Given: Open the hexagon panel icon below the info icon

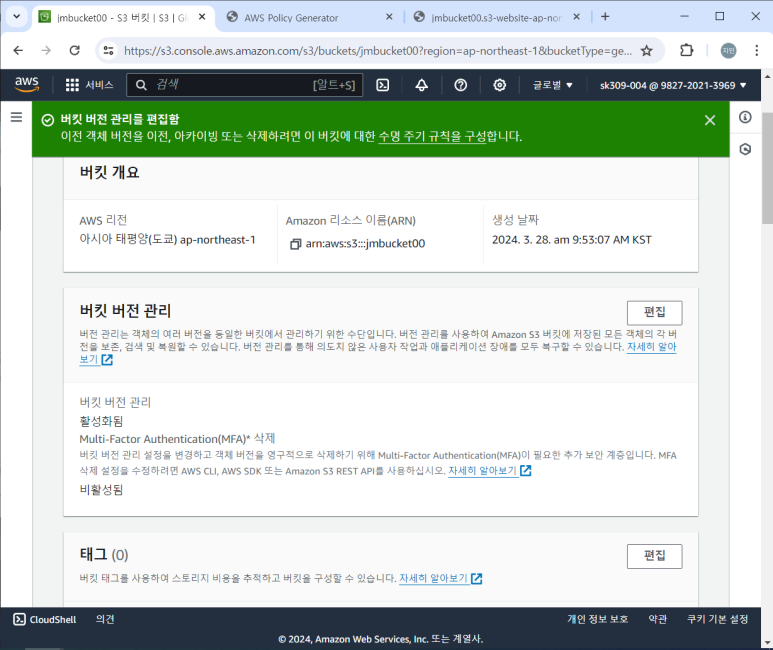Looking at the screenshot, I should point(745,149).
